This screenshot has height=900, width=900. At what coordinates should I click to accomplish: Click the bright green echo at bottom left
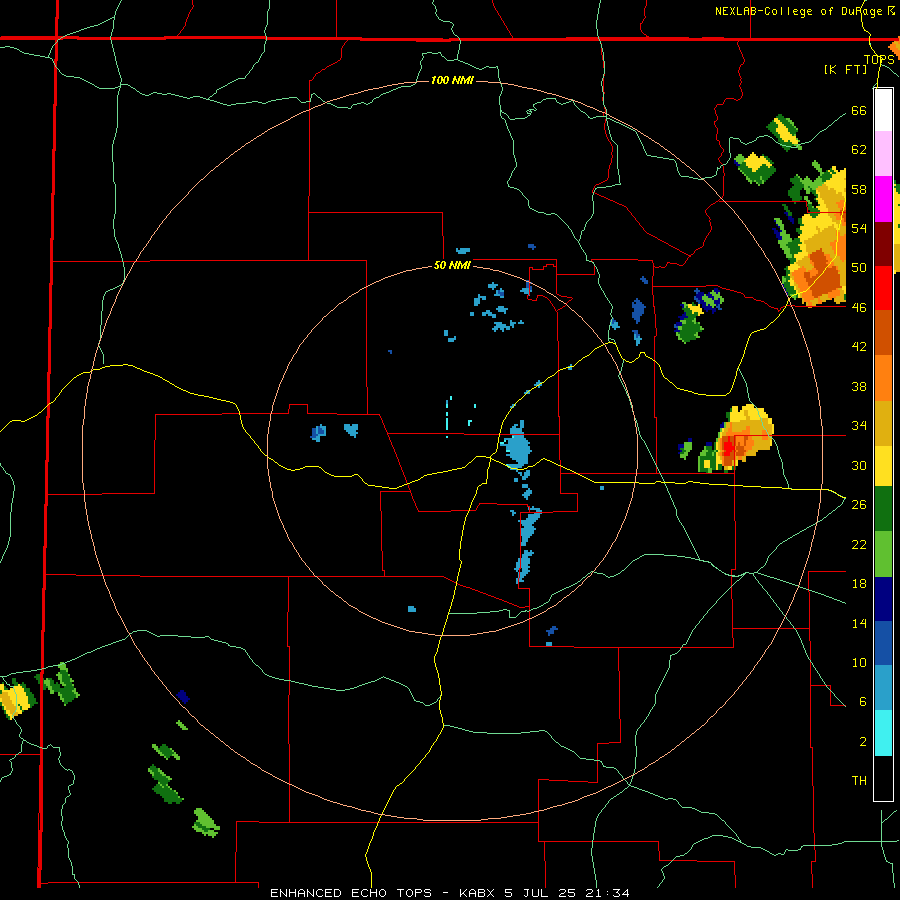tap(207, 822)
